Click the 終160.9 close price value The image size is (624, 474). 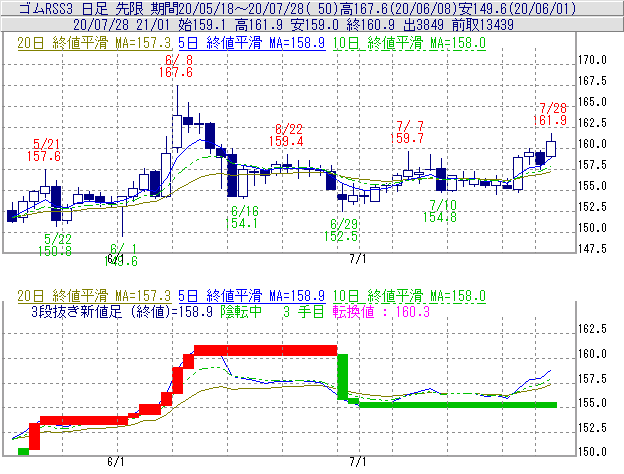pos(370,25)
